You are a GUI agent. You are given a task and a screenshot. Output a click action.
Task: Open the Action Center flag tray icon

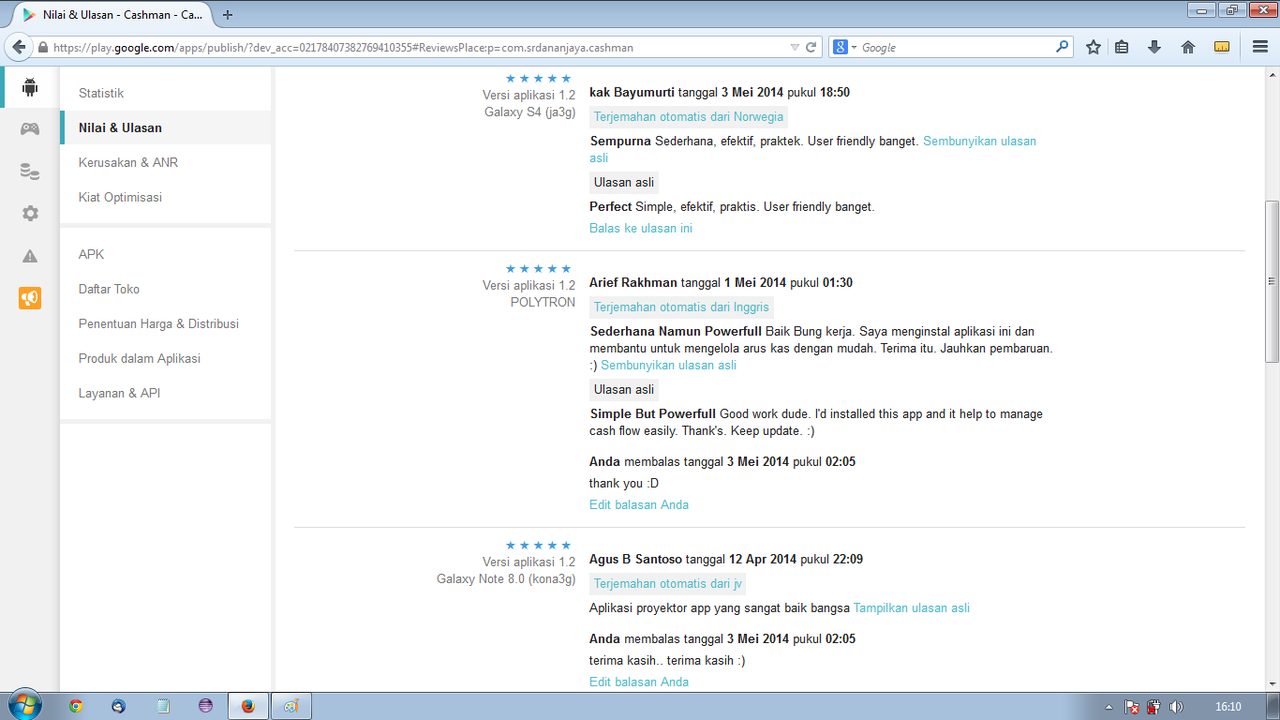[x=1132, y=707]
